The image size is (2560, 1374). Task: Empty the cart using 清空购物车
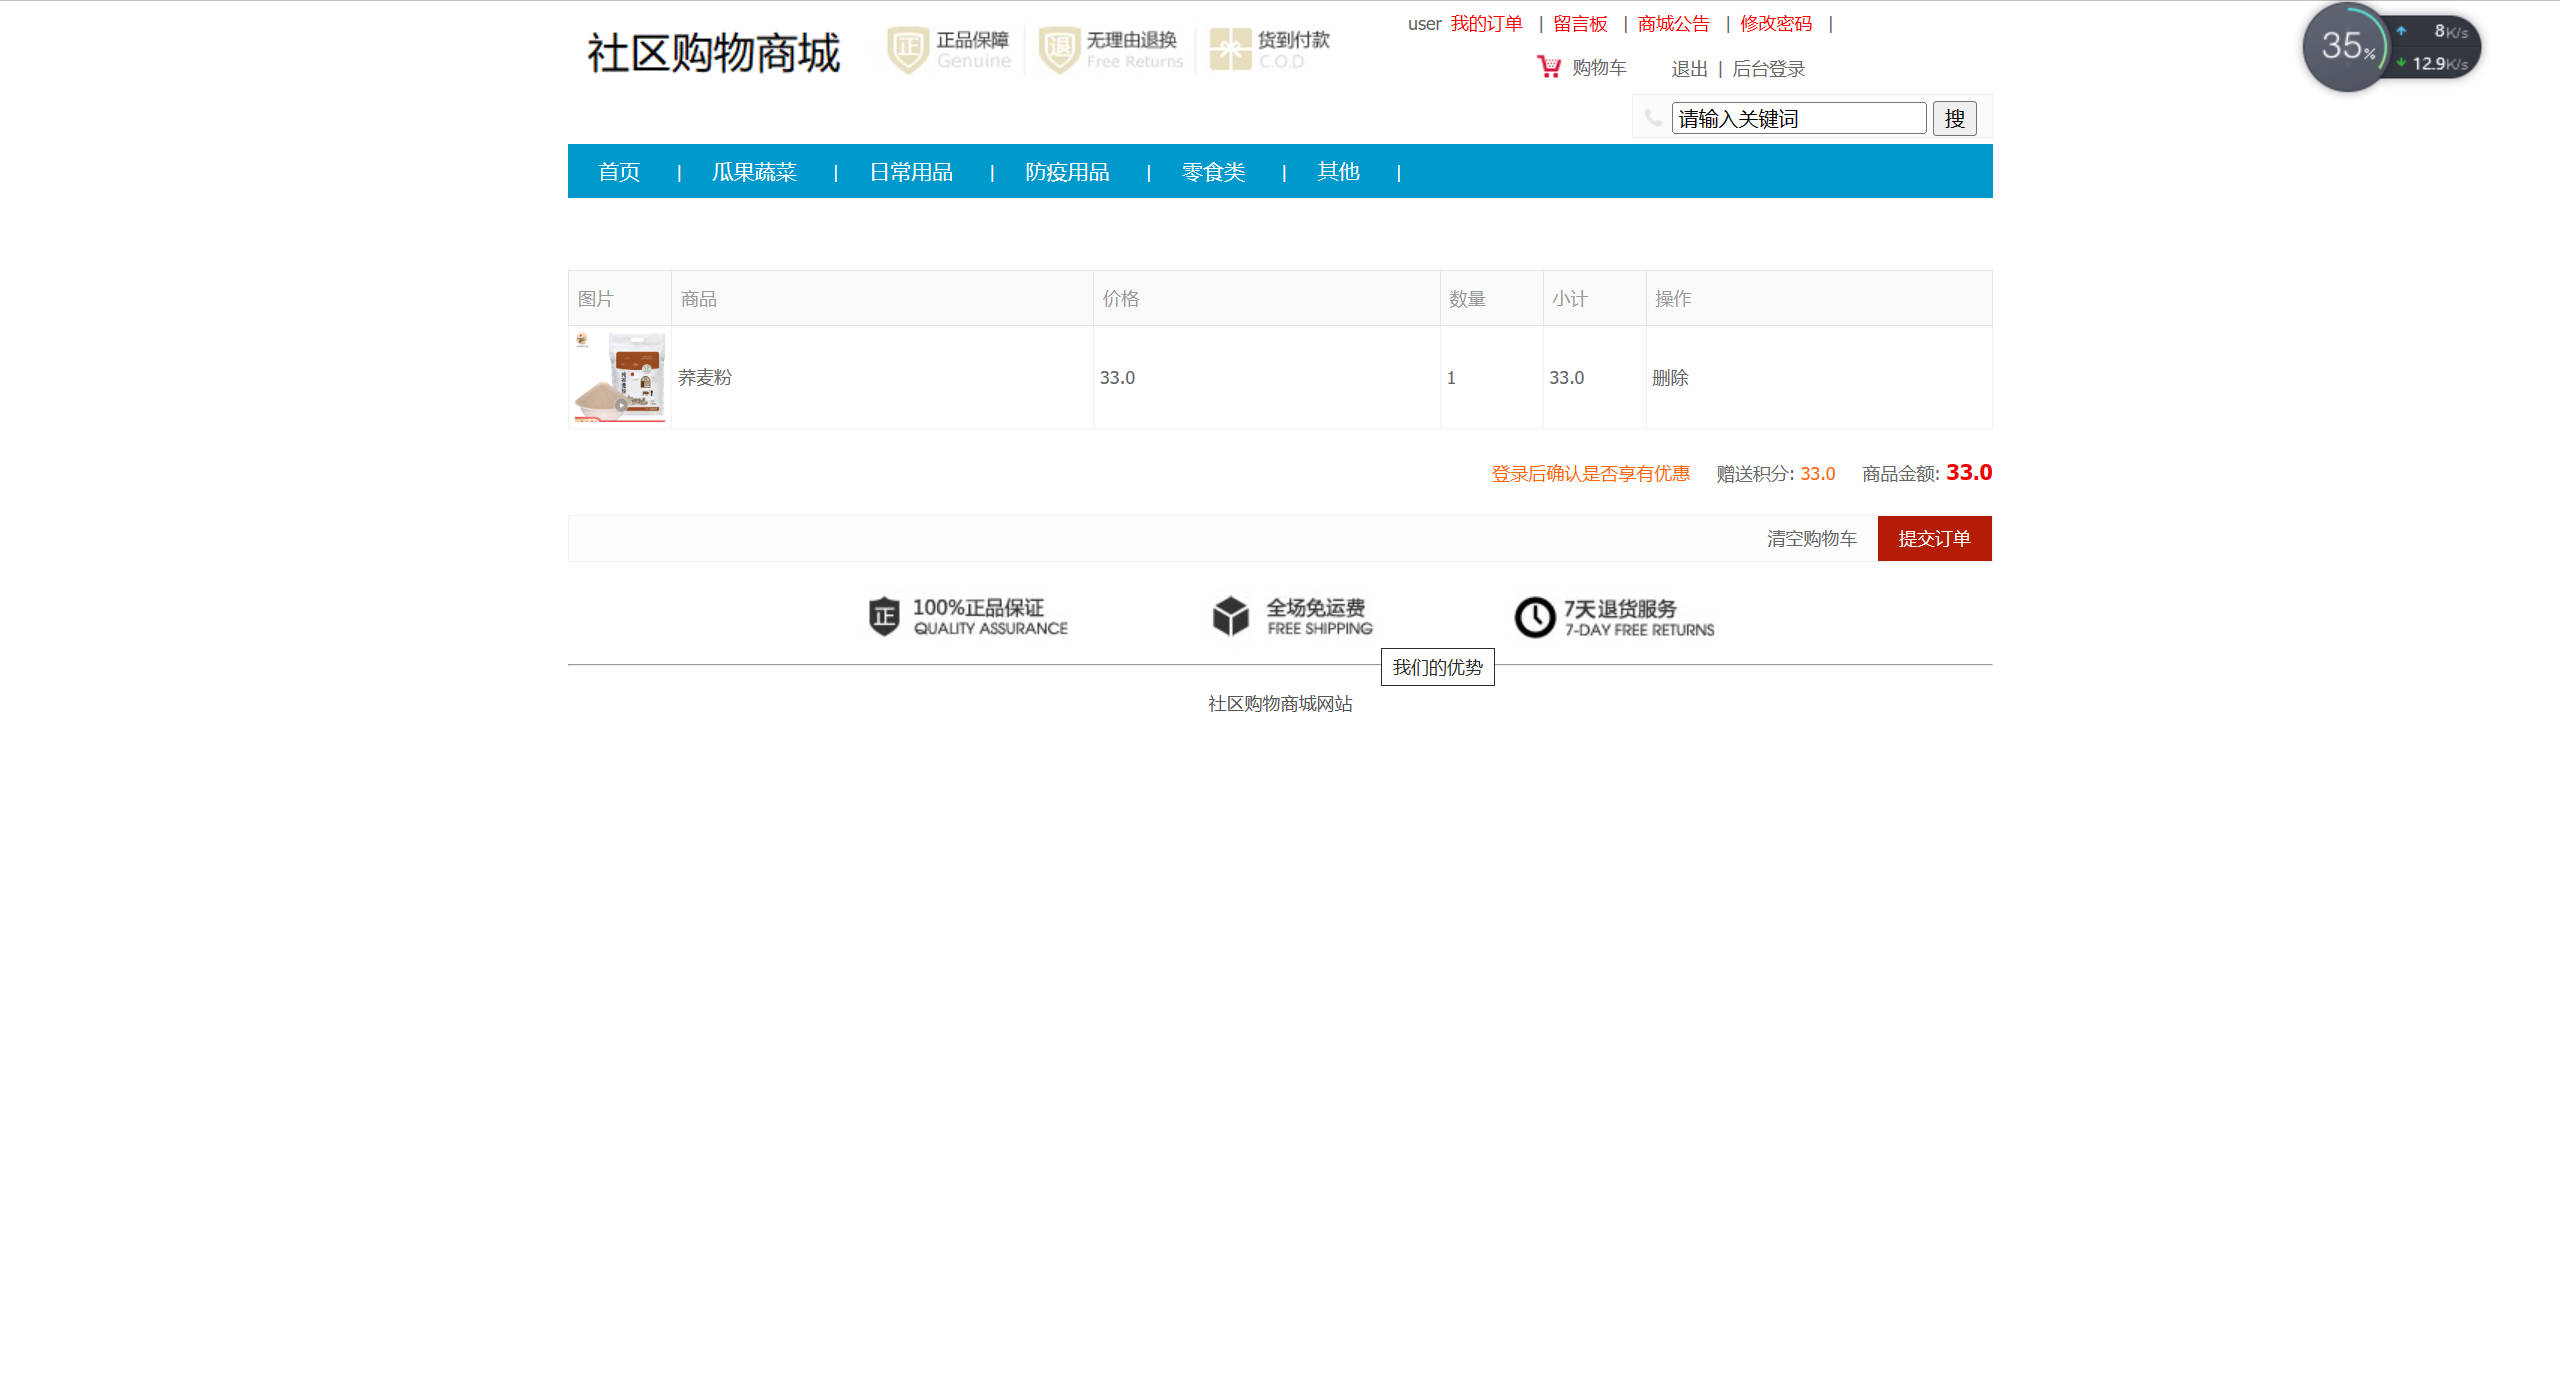pos(1812,538)
